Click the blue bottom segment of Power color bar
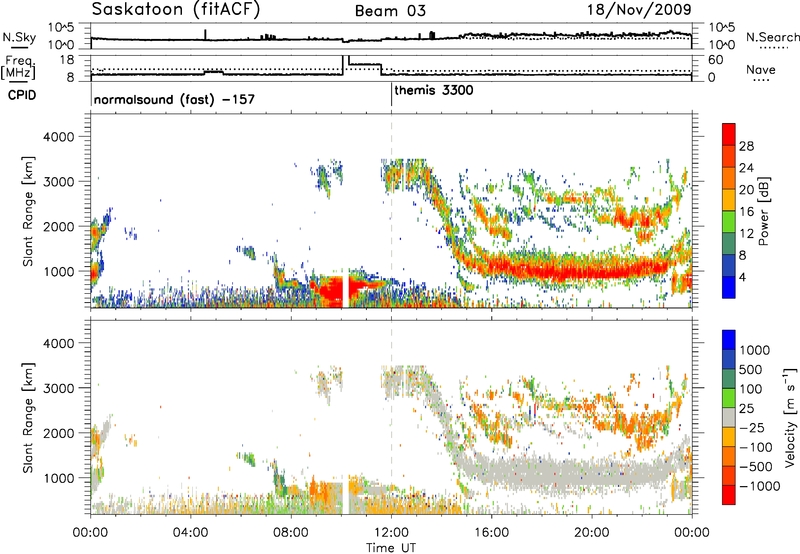The width and height of the screenshot is (800, 554). point(729,287)
